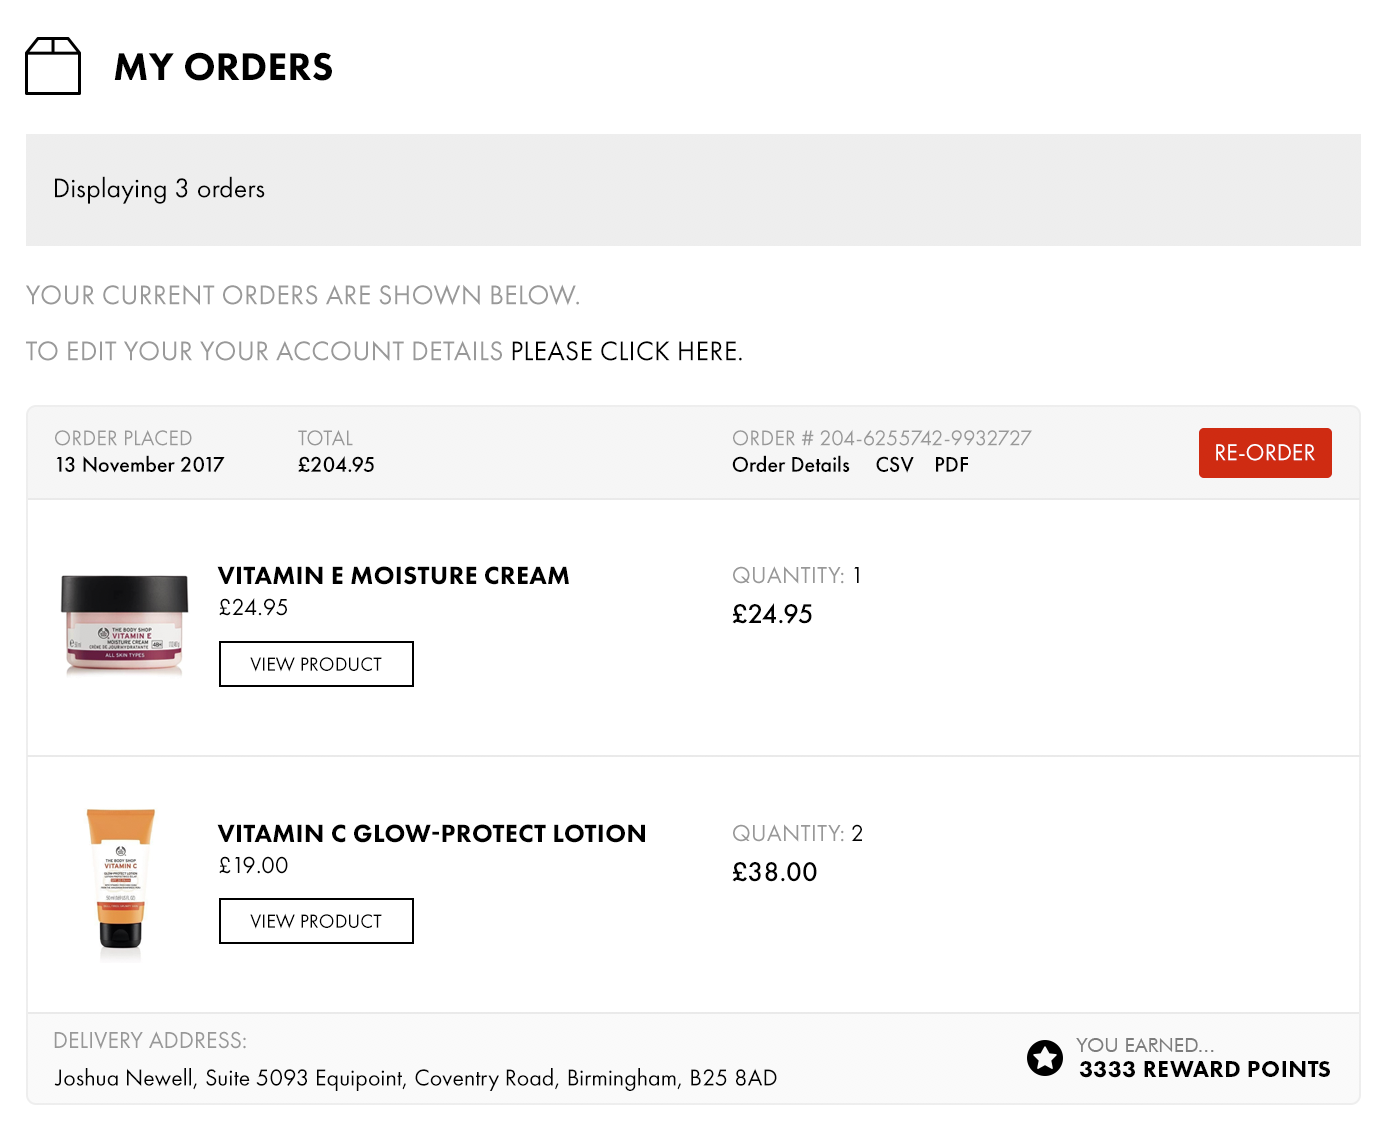
Task: Click the red RE-ORDER button
Action: coord(1265,453)
